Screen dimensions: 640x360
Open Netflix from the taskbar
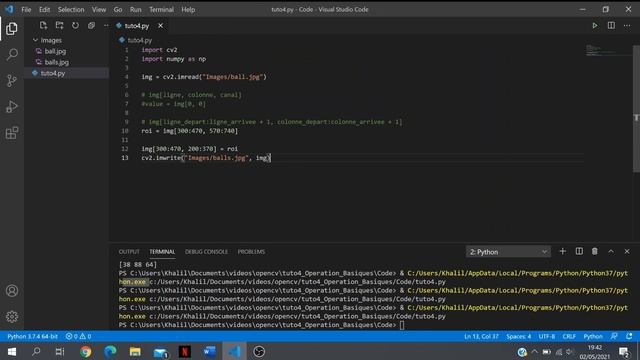coord(184,351)
